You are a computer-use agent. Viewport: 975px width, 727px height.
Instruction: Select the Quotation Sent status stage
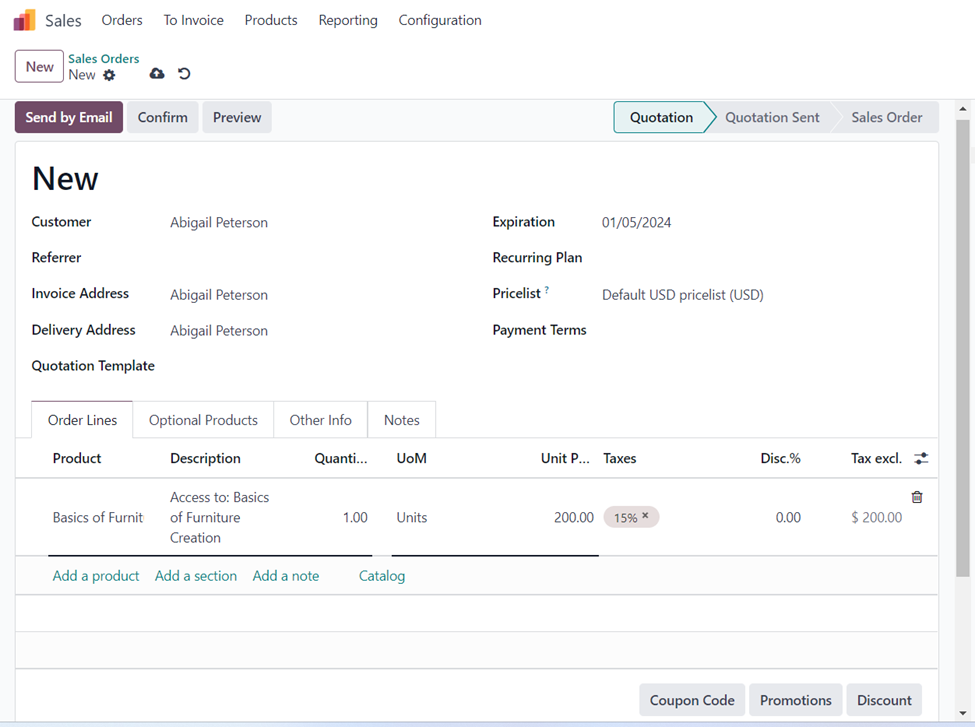772,117
